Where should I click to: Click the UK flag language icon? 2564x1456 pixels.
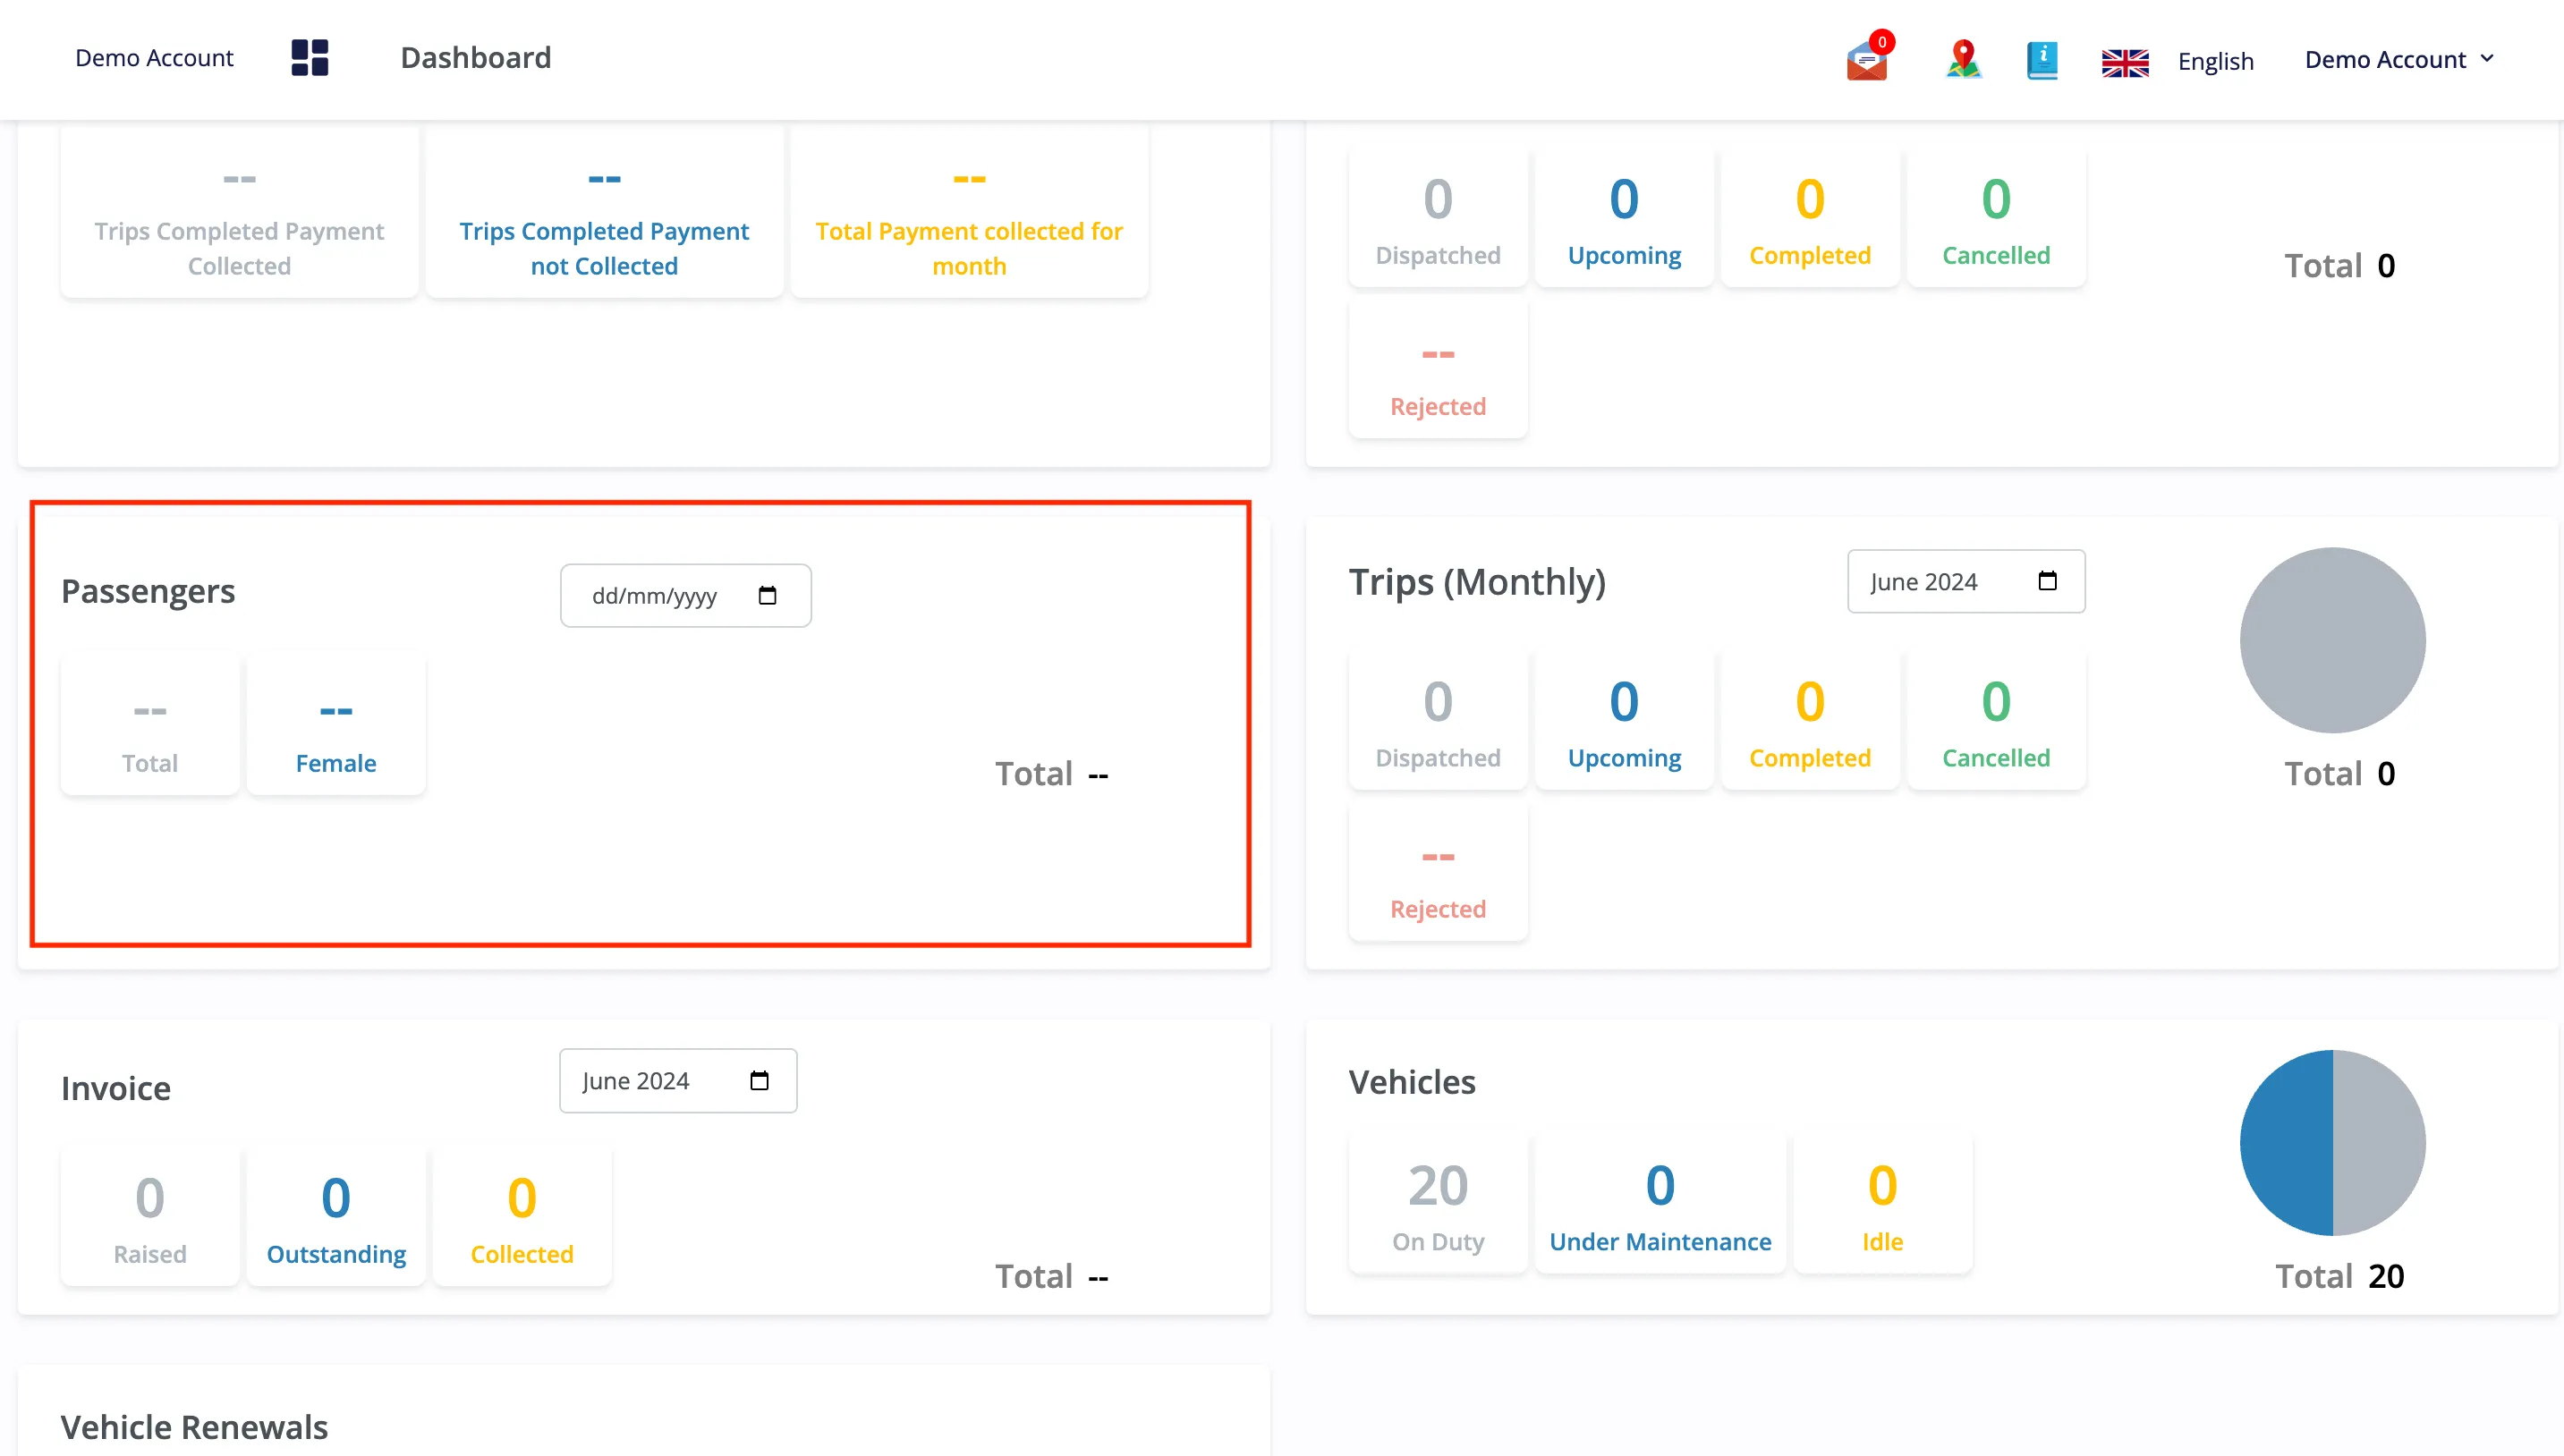tap(2125, 62)
